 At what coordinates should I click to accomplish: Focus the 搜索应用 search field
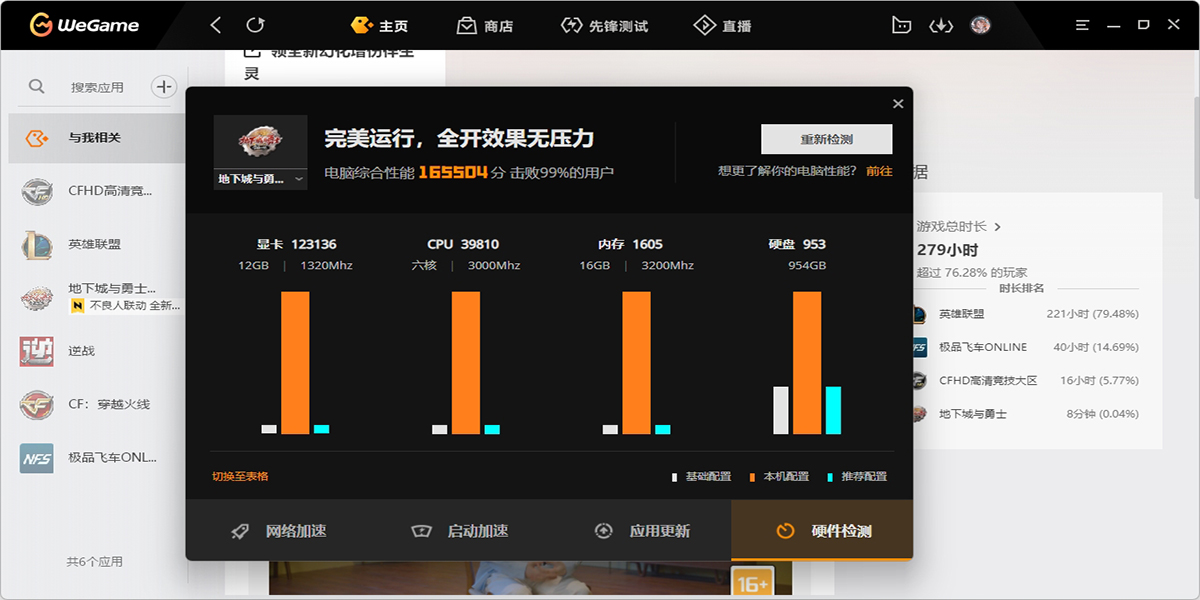pyautogui.click(x=97, y=87)
